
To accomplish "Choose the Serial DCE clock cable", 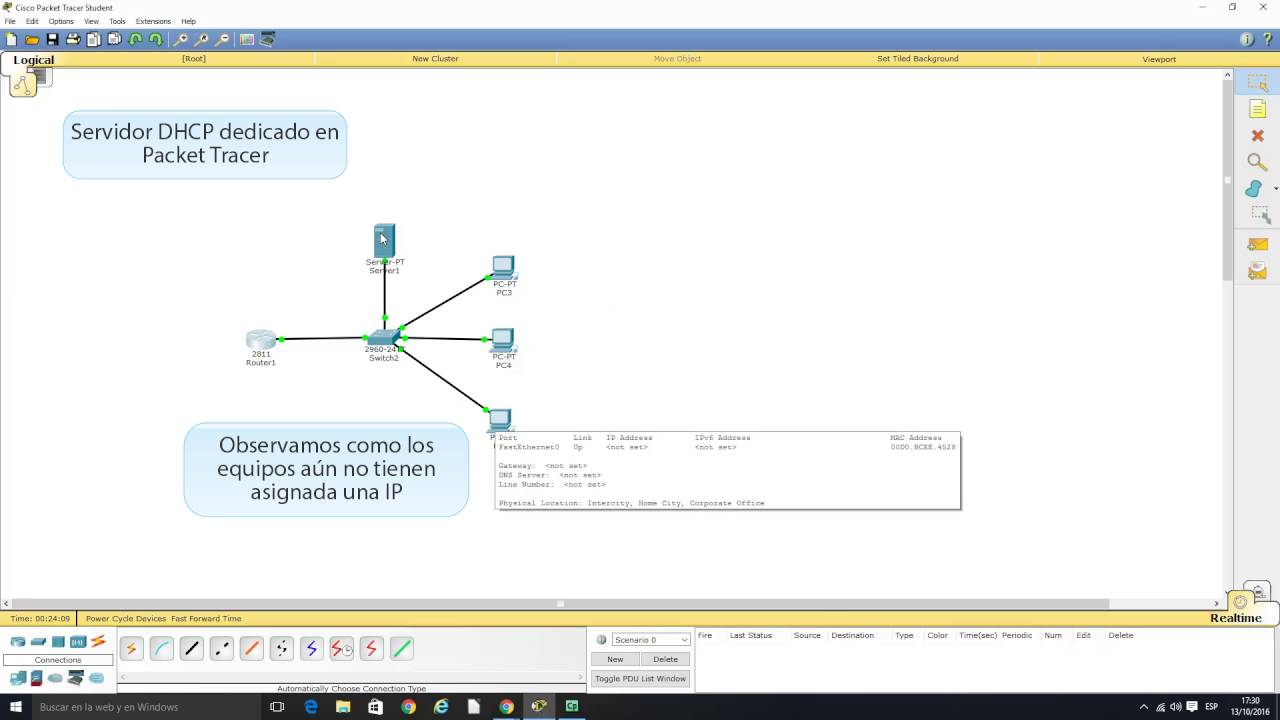I will [341, 649].
